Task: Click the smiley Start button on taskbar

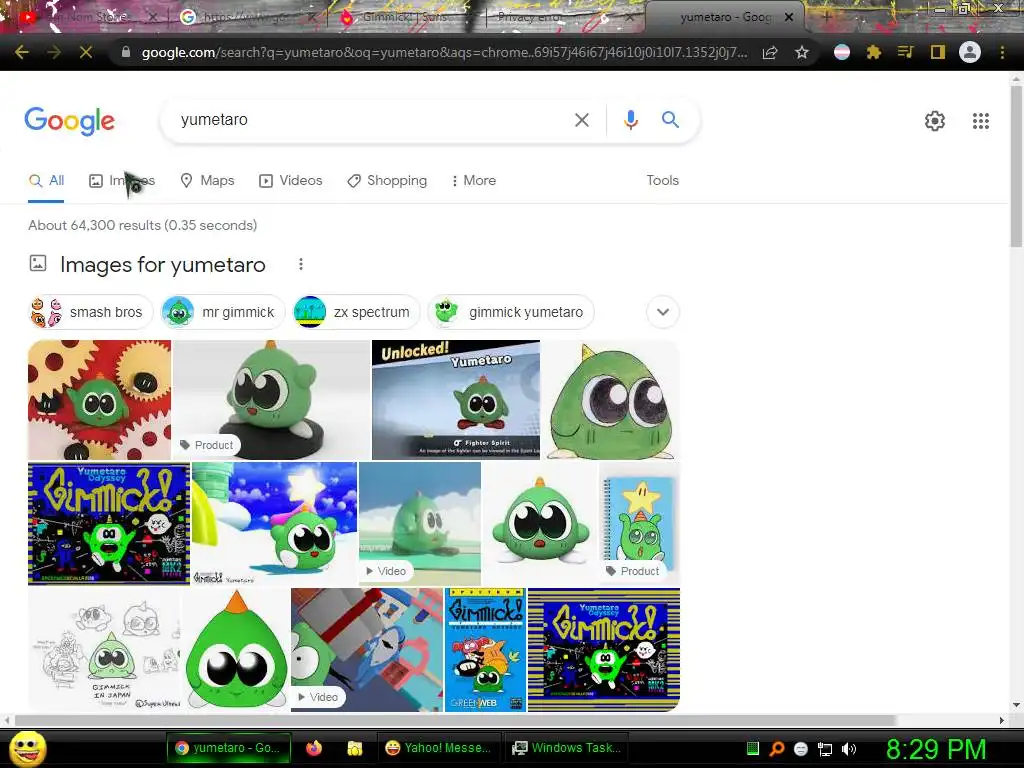Action: coord(27,748)
